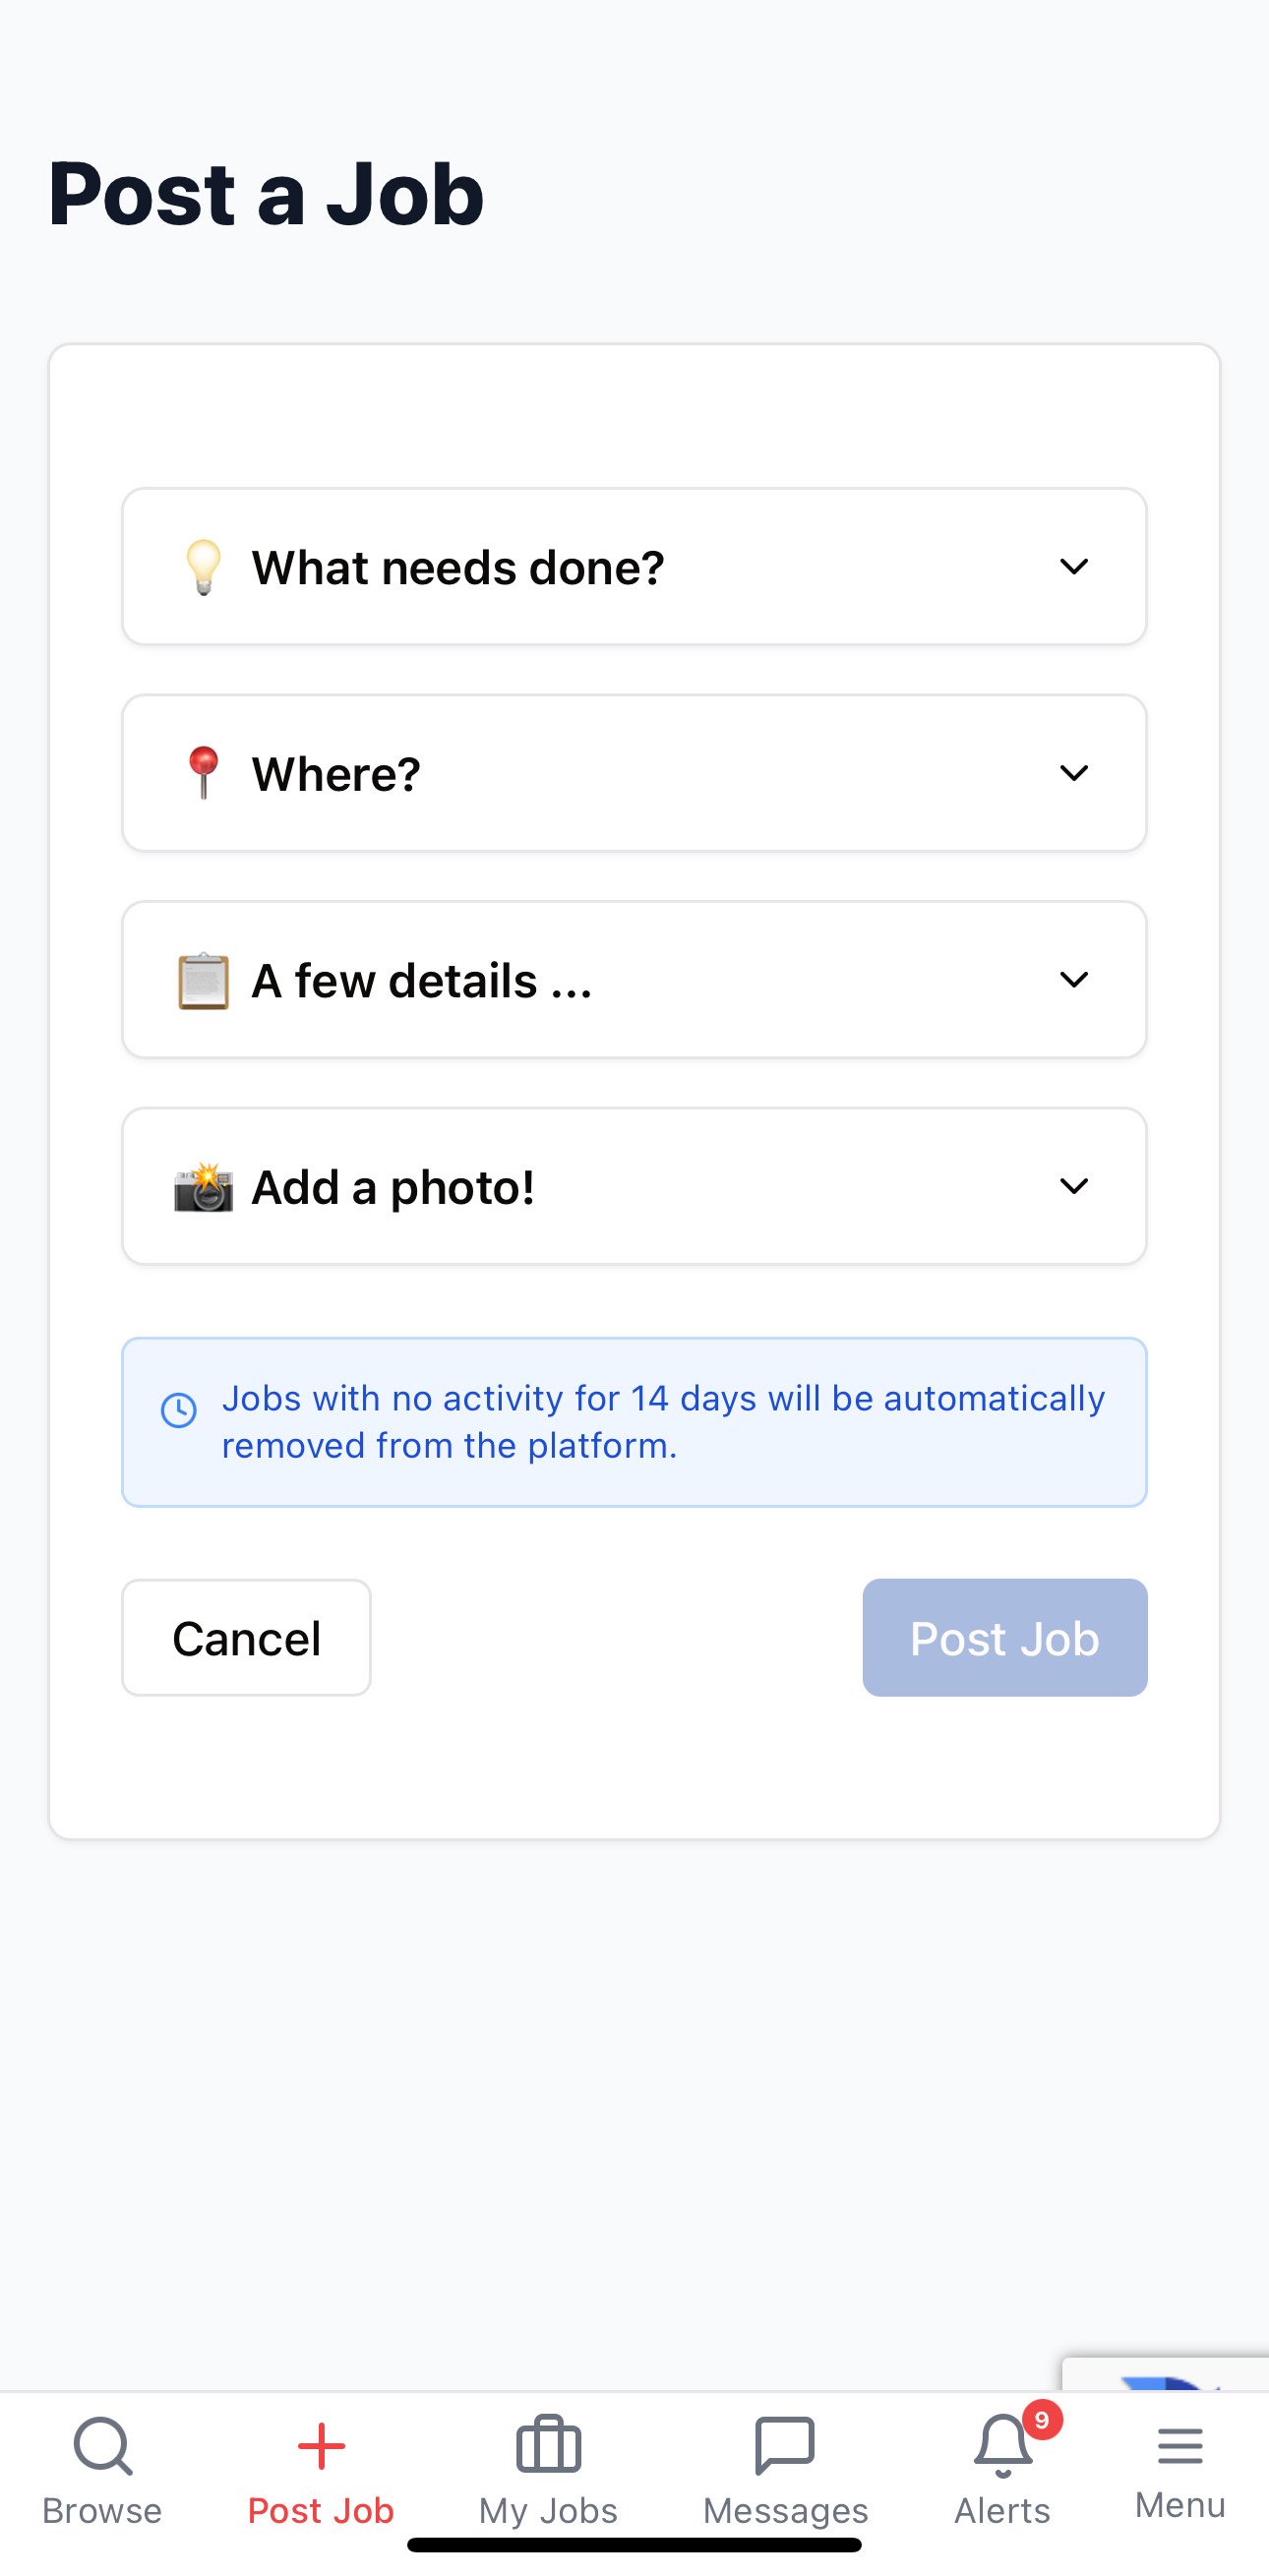This screenshot has width=1269, height=2576.
Task: Expand A few details chevron
Action: tap(1074, 980)
